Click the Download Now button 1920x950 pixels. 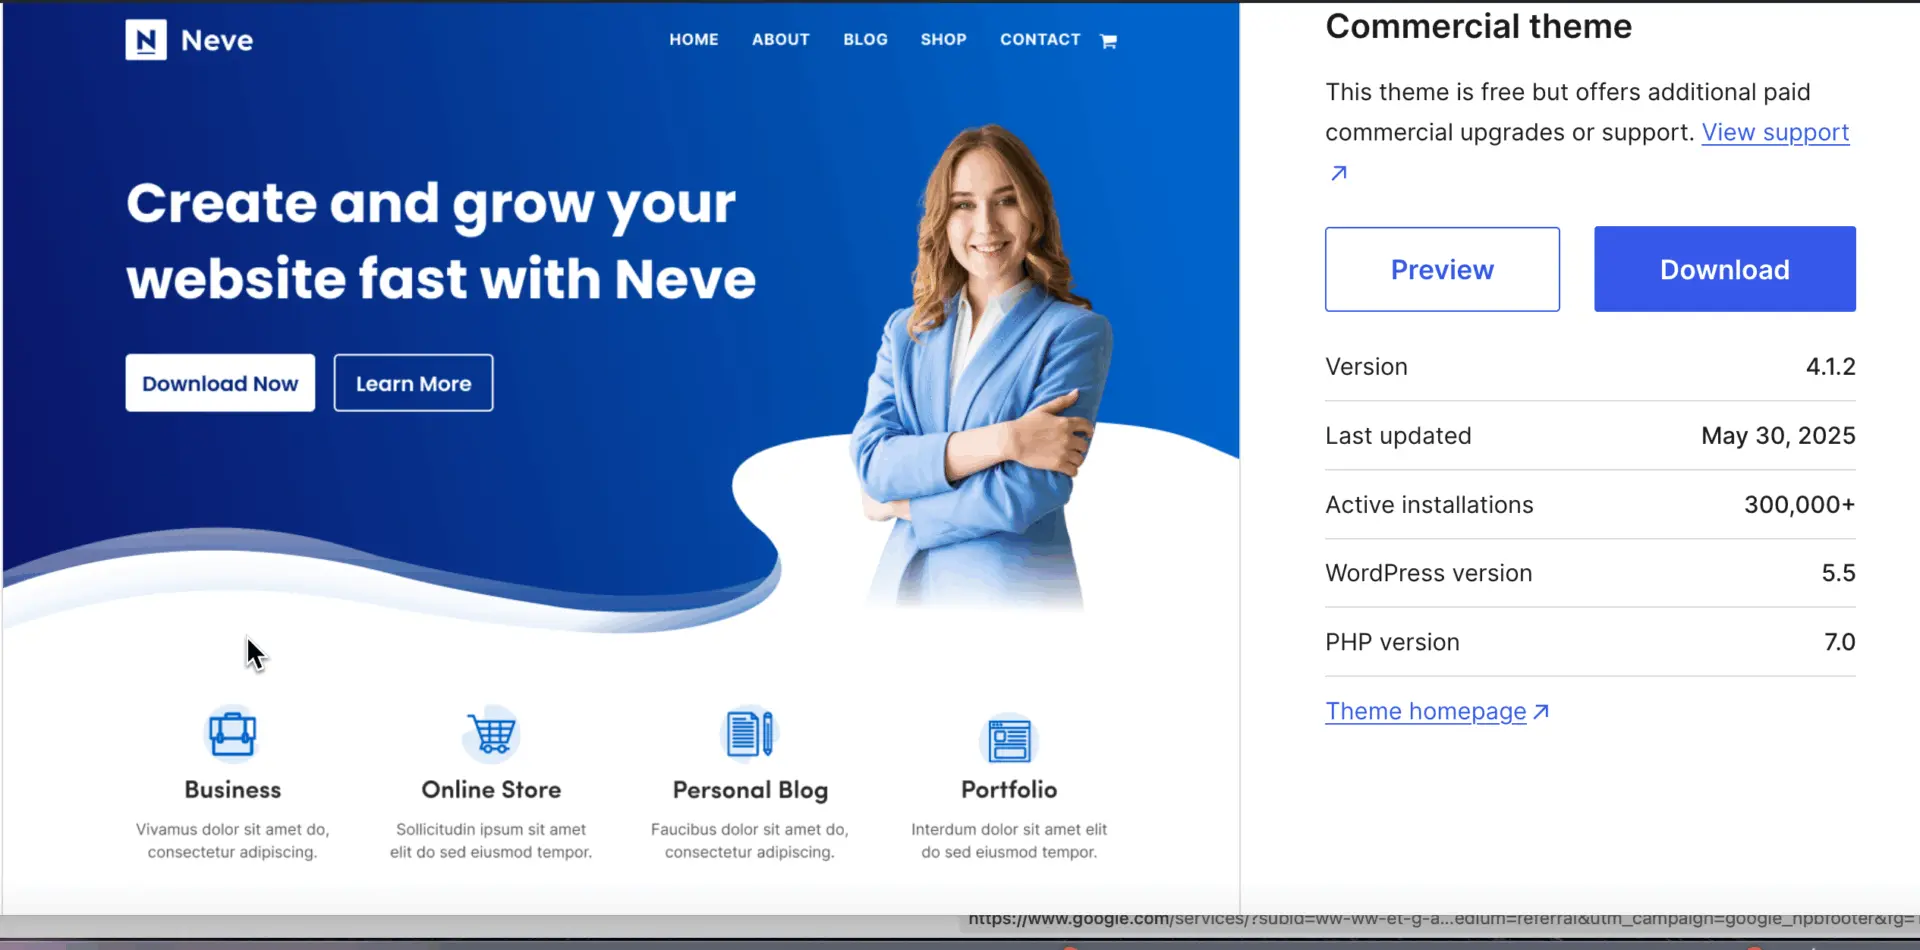click(219, 382)
